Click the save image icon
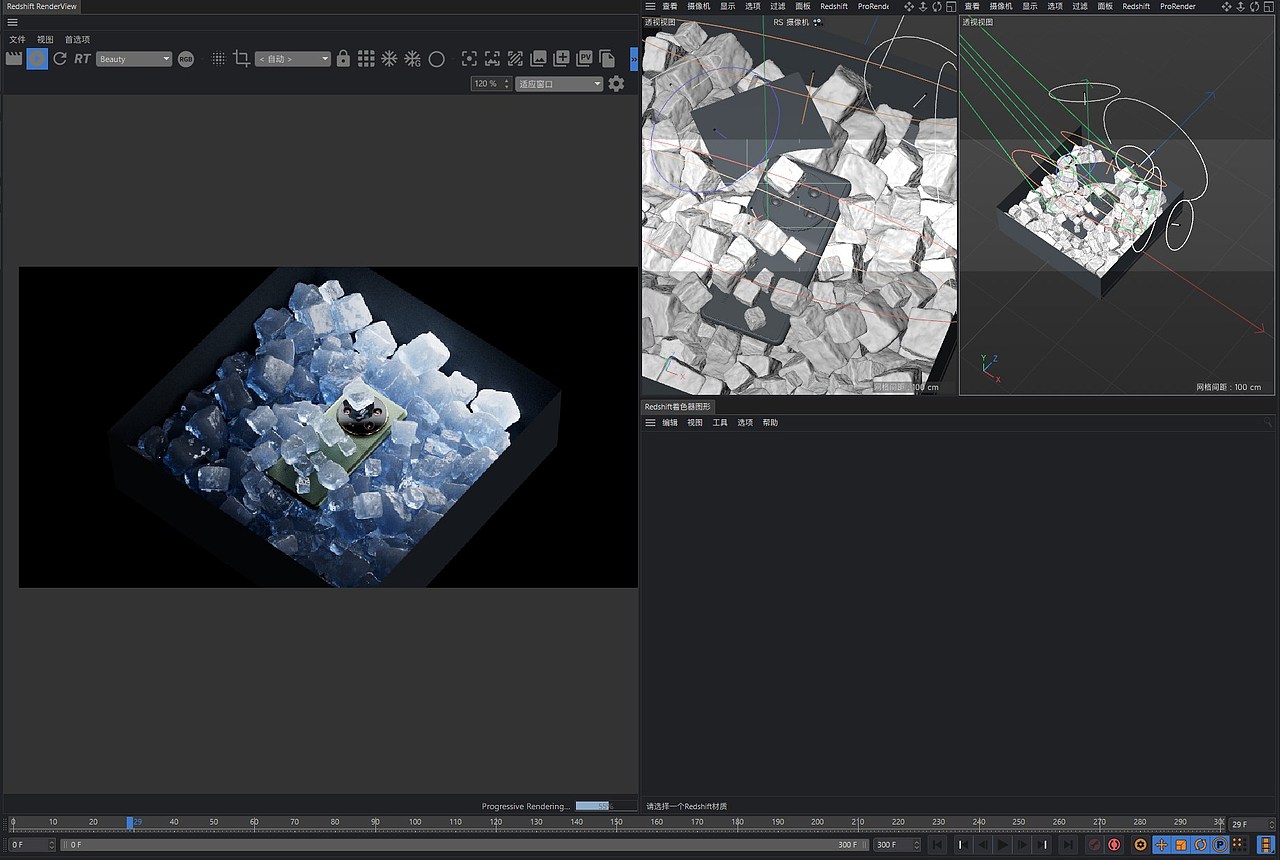1280x860 pixels. [539, 59]
